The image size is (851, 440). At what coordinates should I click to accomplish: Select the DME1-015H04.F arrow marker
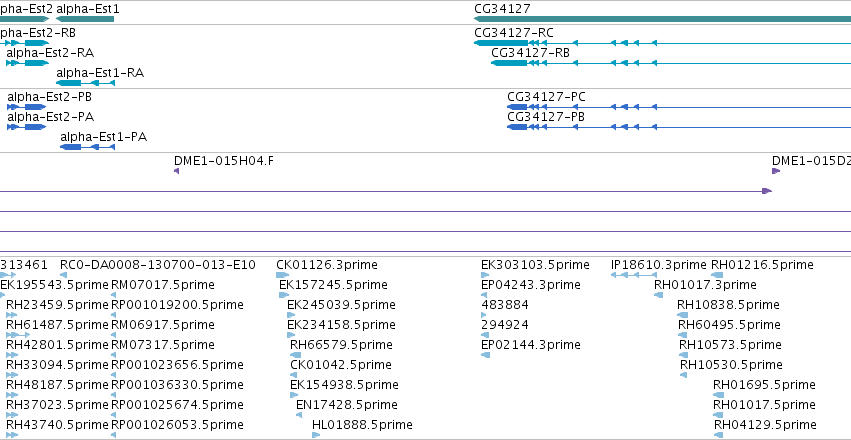[176, 171]
